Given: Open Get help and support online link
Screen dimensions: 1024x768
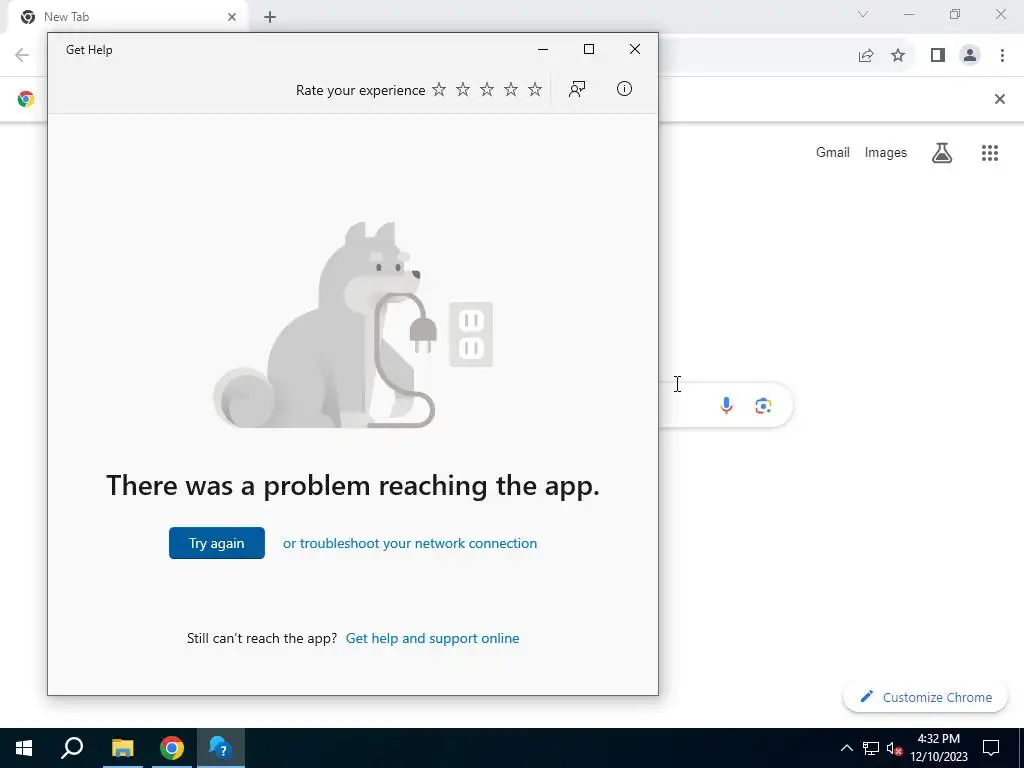Looking at the screenshot, I should tap(432, 638).
